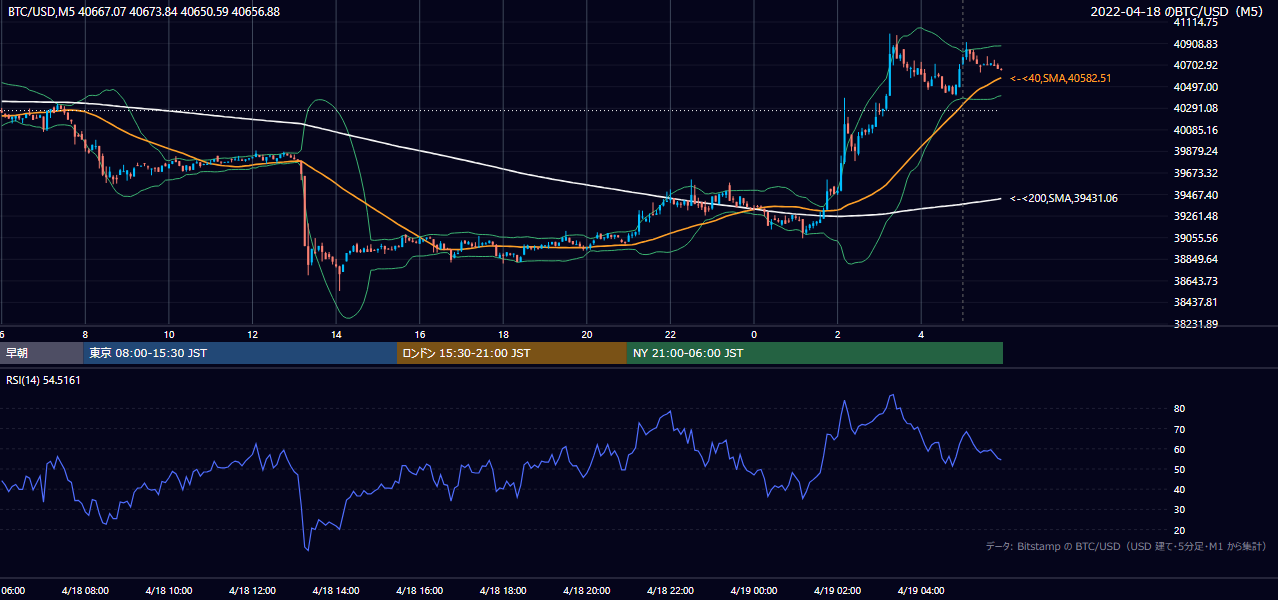
Task: Click hour label 0 under price chart
Action: point(754,334)
